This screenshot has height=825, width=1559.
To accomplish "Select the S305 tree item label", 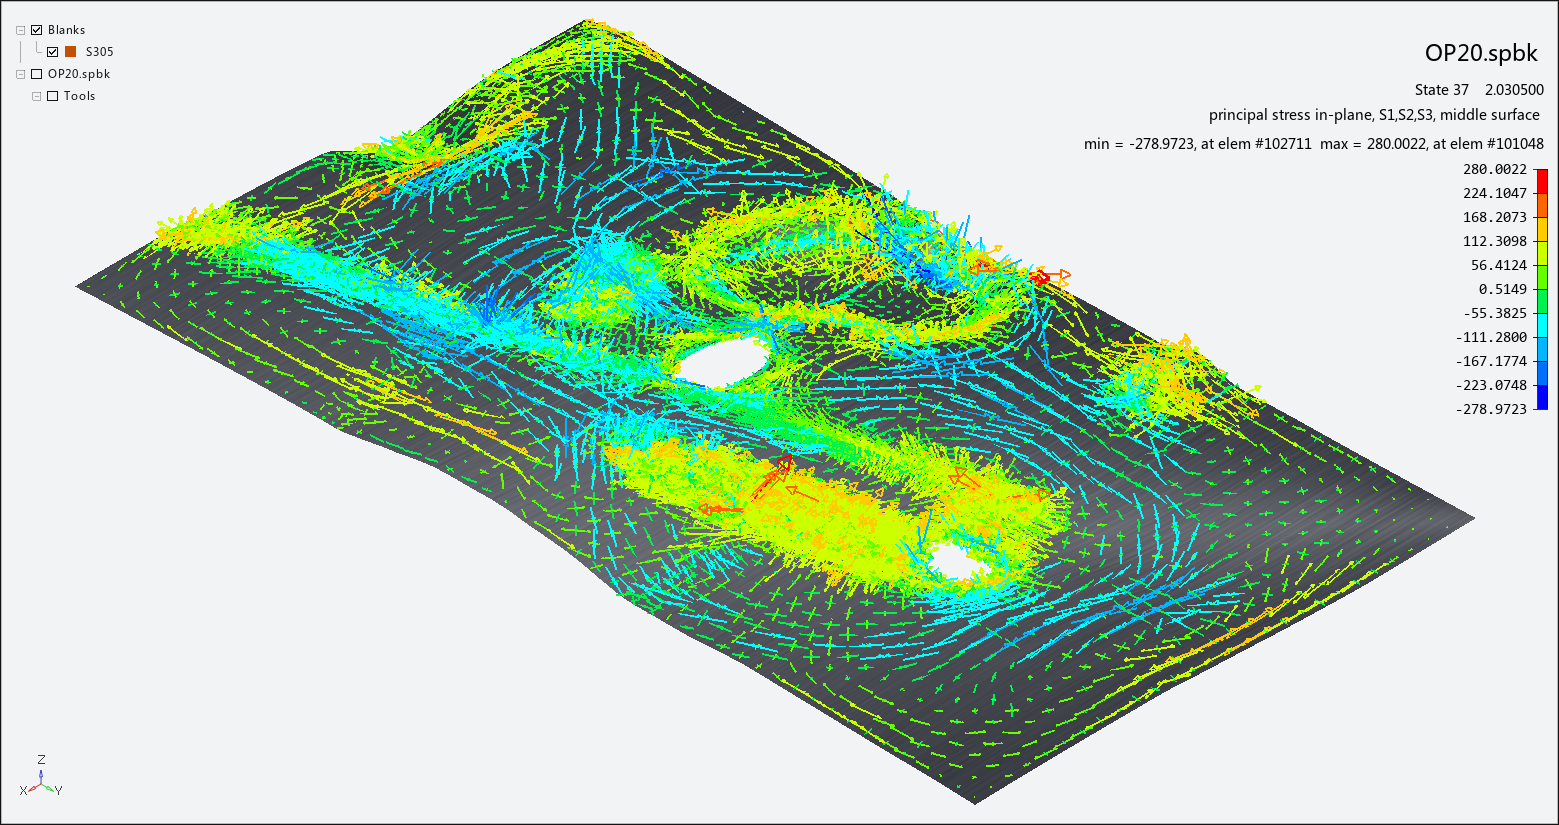I will [x=100, y=52].
